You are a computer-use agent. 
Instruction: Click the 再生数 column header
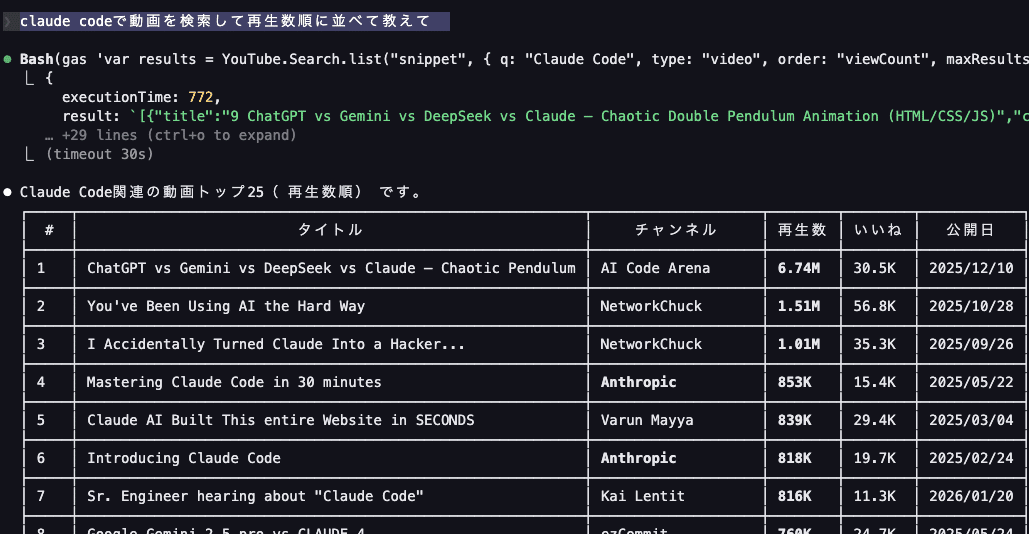[802, 230]
